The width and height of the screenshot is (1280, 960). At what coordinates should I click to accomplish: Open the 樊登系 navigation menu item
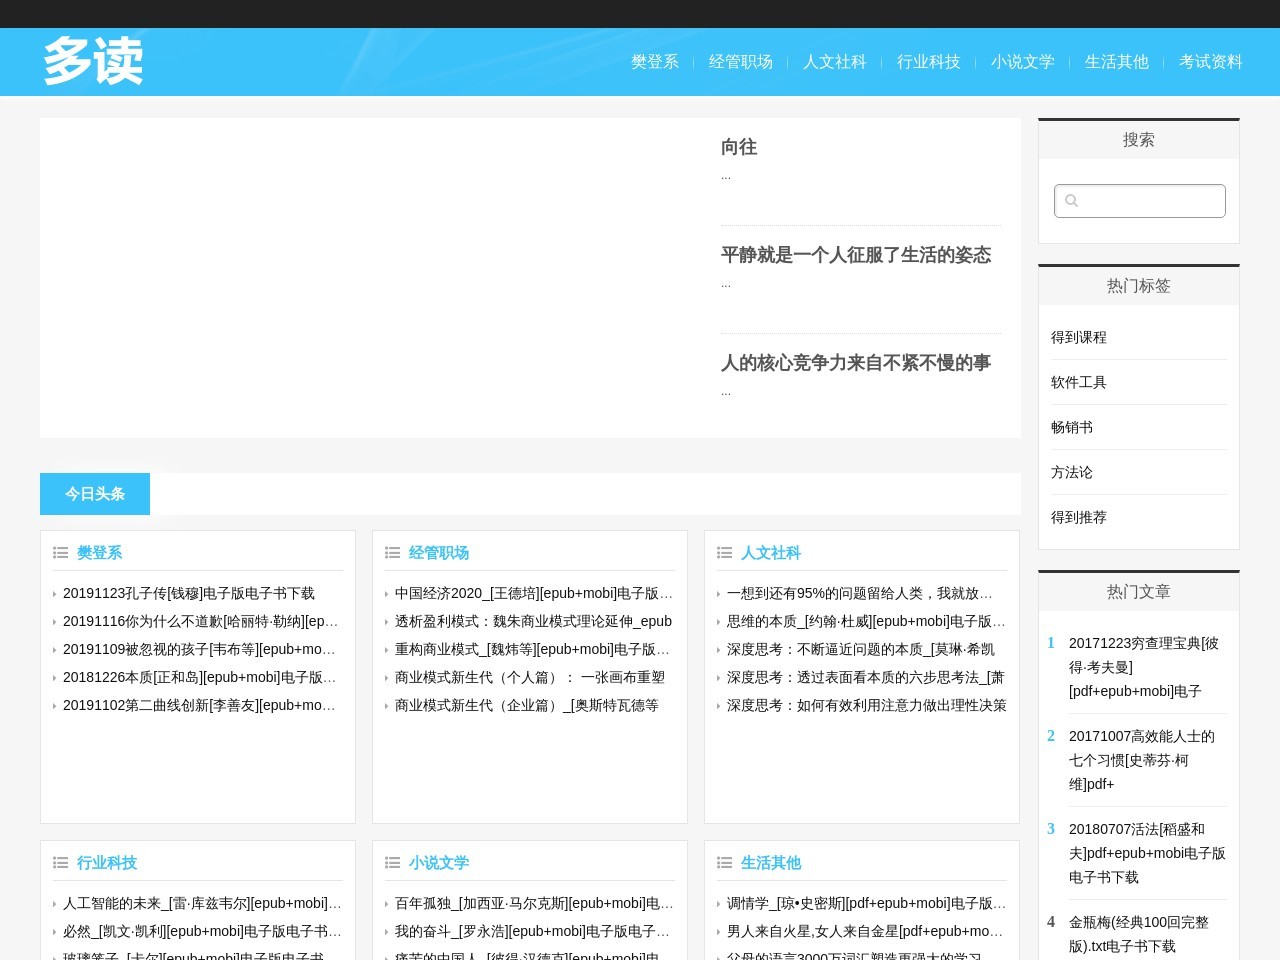(655, 62)
